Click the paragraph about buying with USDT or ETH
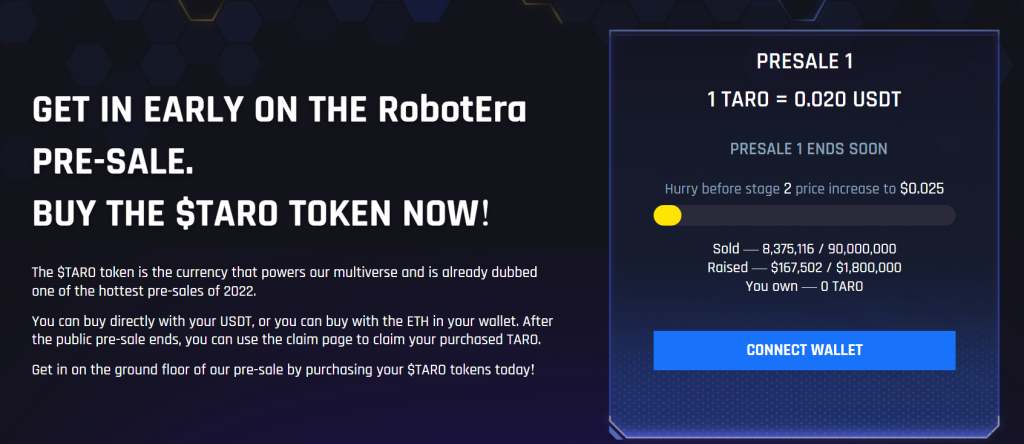The width and height of the screenshot is (1024, 444). click(293, 330)
